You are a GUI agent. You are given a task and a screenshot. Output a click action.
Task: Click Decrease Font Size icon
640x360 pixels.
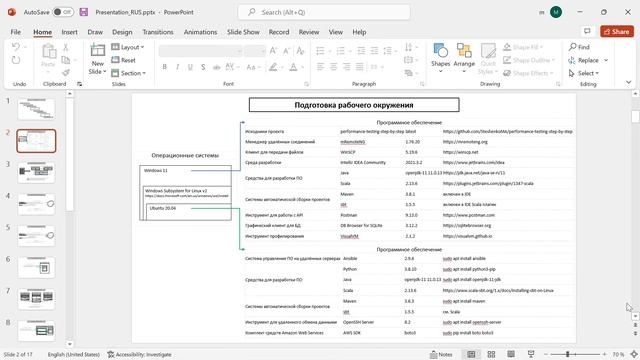point(286,51)
